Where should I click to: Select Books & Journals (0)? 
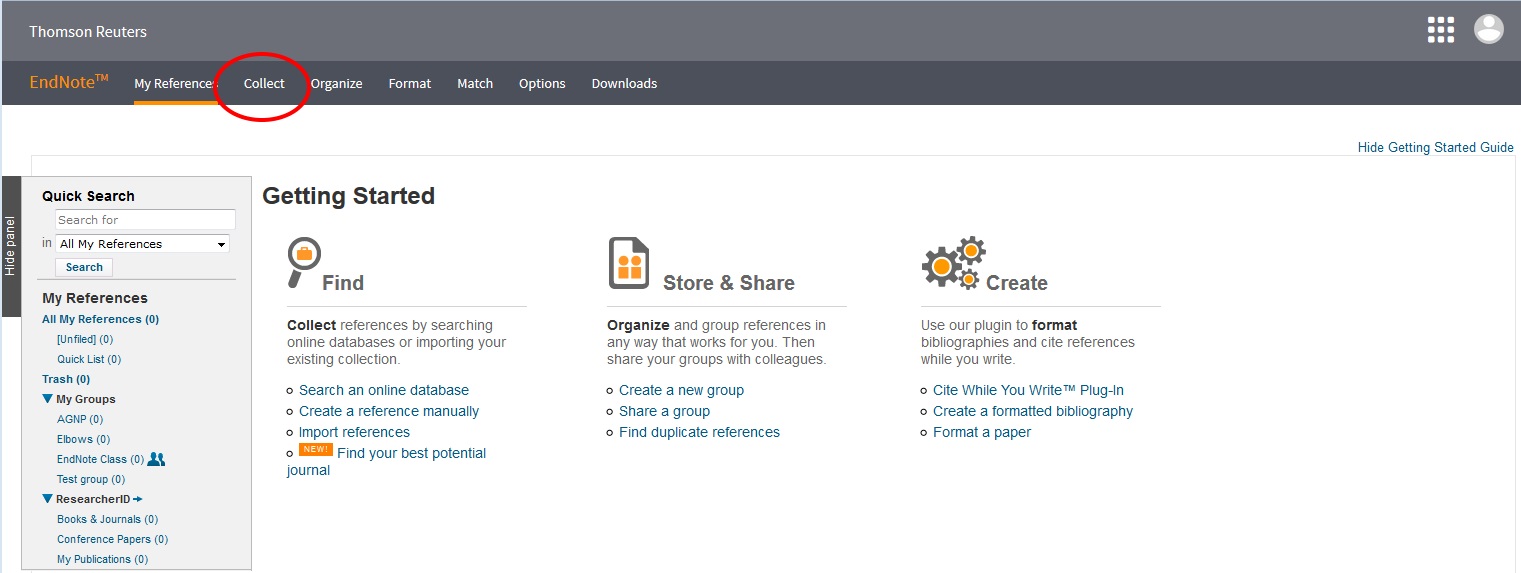coord(107,519)
